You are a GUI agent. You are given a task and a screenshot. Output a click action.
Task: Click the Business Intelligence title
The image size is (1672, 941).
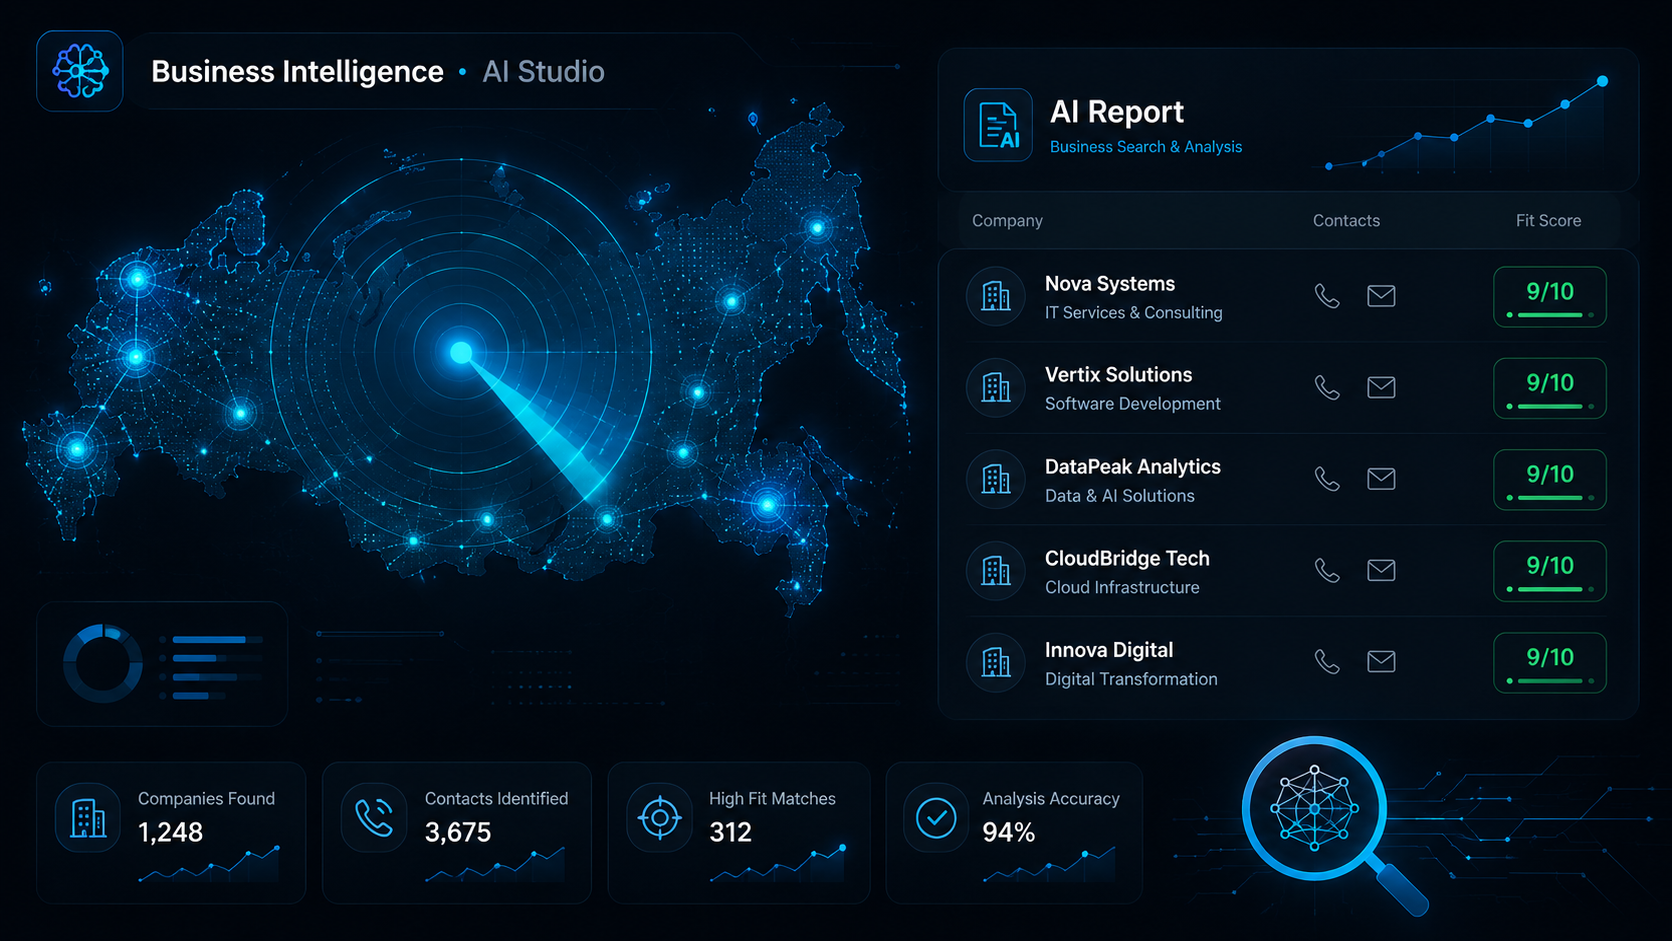click(x=297, y=72)
